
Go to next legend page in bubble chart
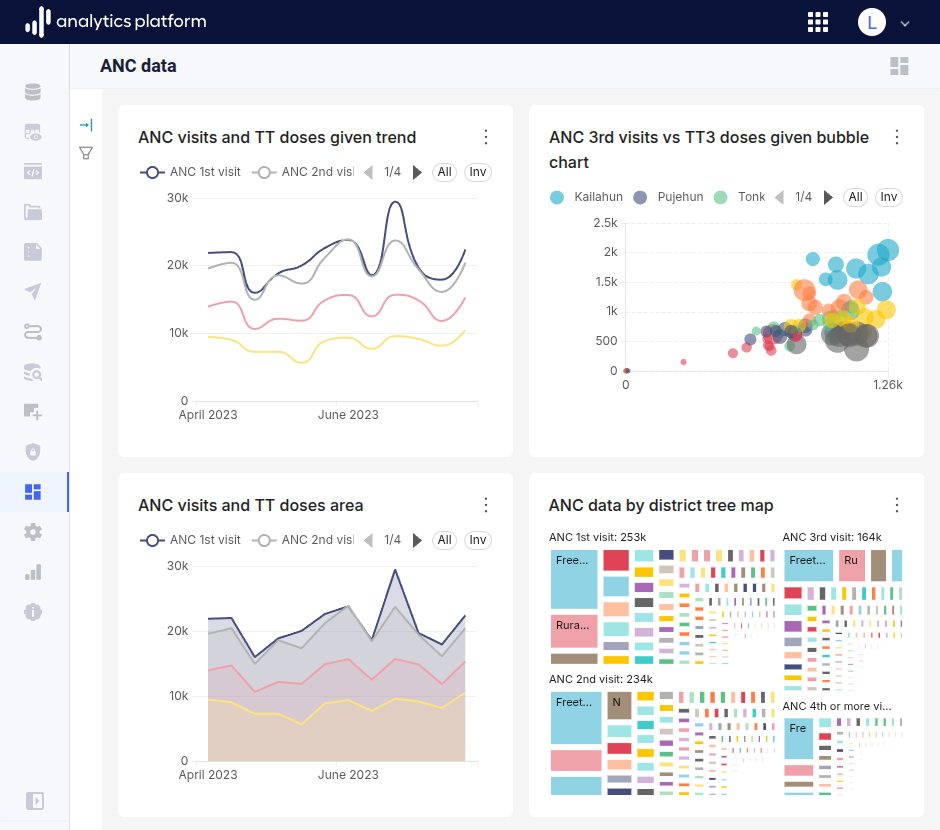[828, 198]
